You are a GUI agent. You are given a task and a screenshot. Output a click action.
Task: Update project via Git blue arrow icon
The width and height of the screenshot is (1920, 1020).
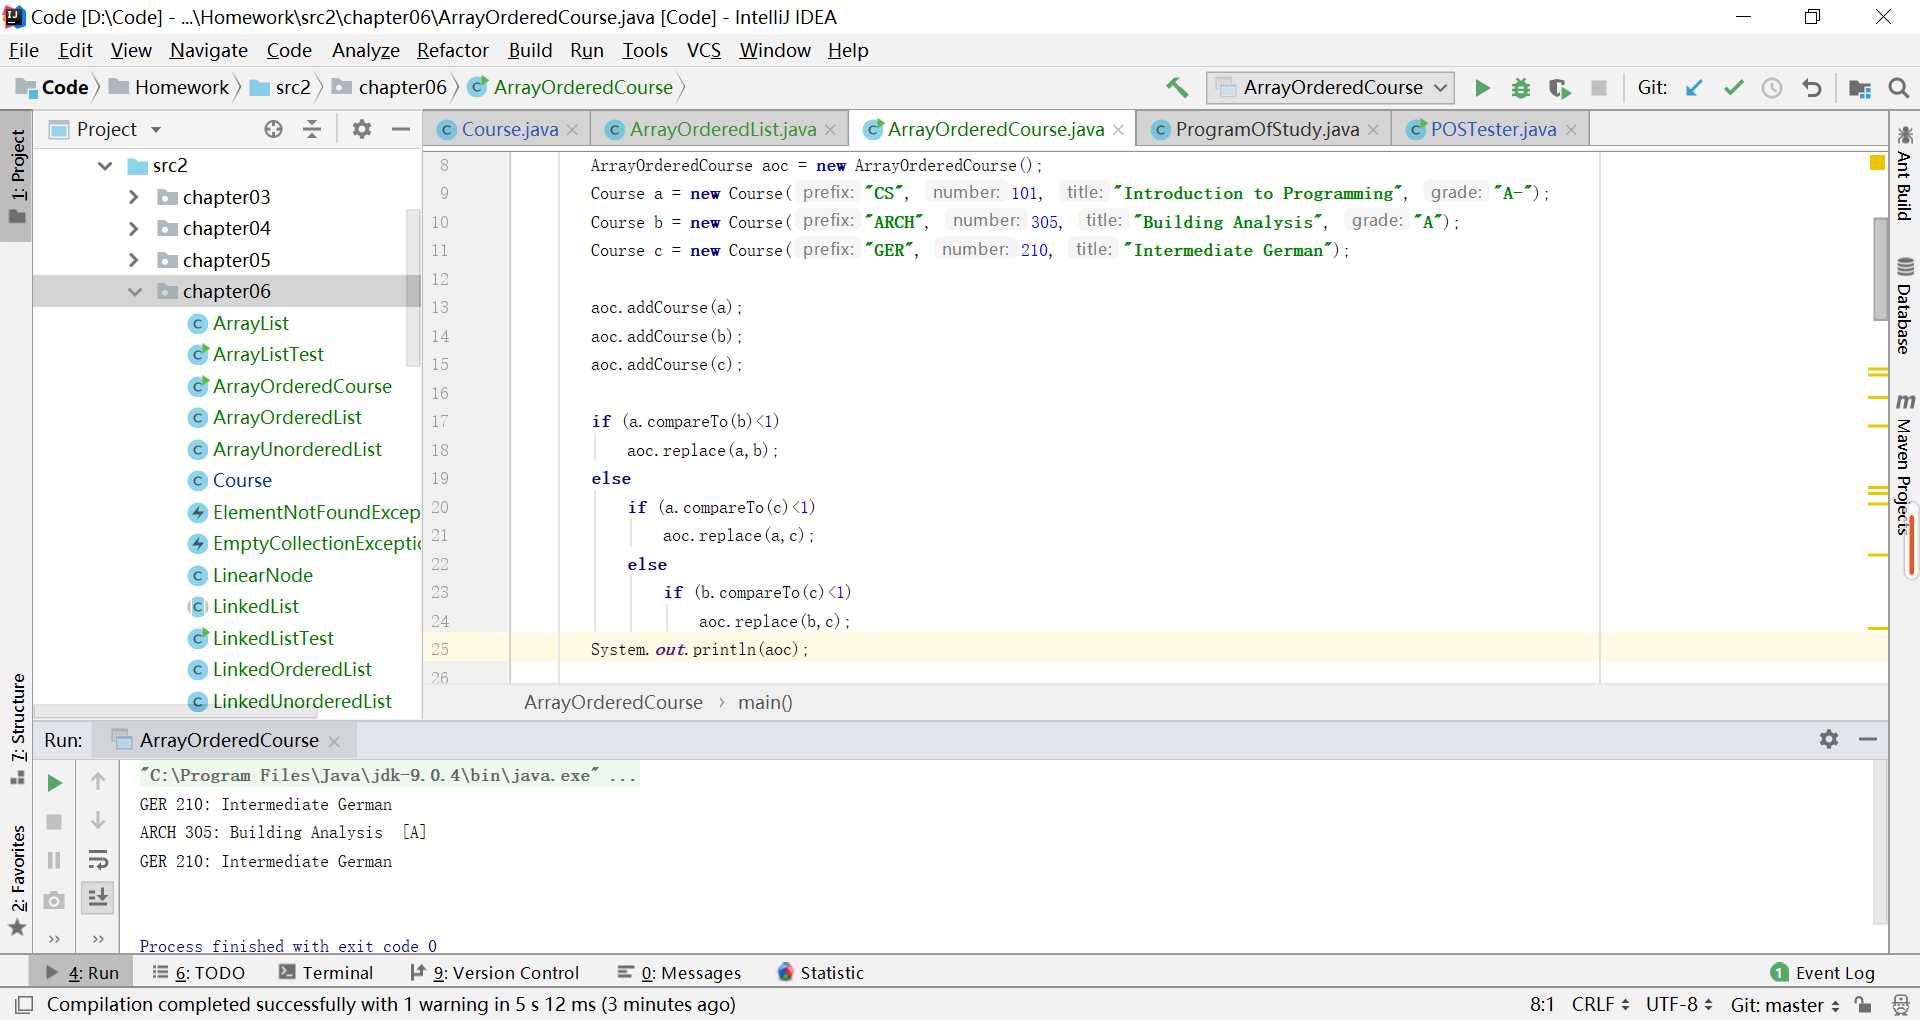1694,88
